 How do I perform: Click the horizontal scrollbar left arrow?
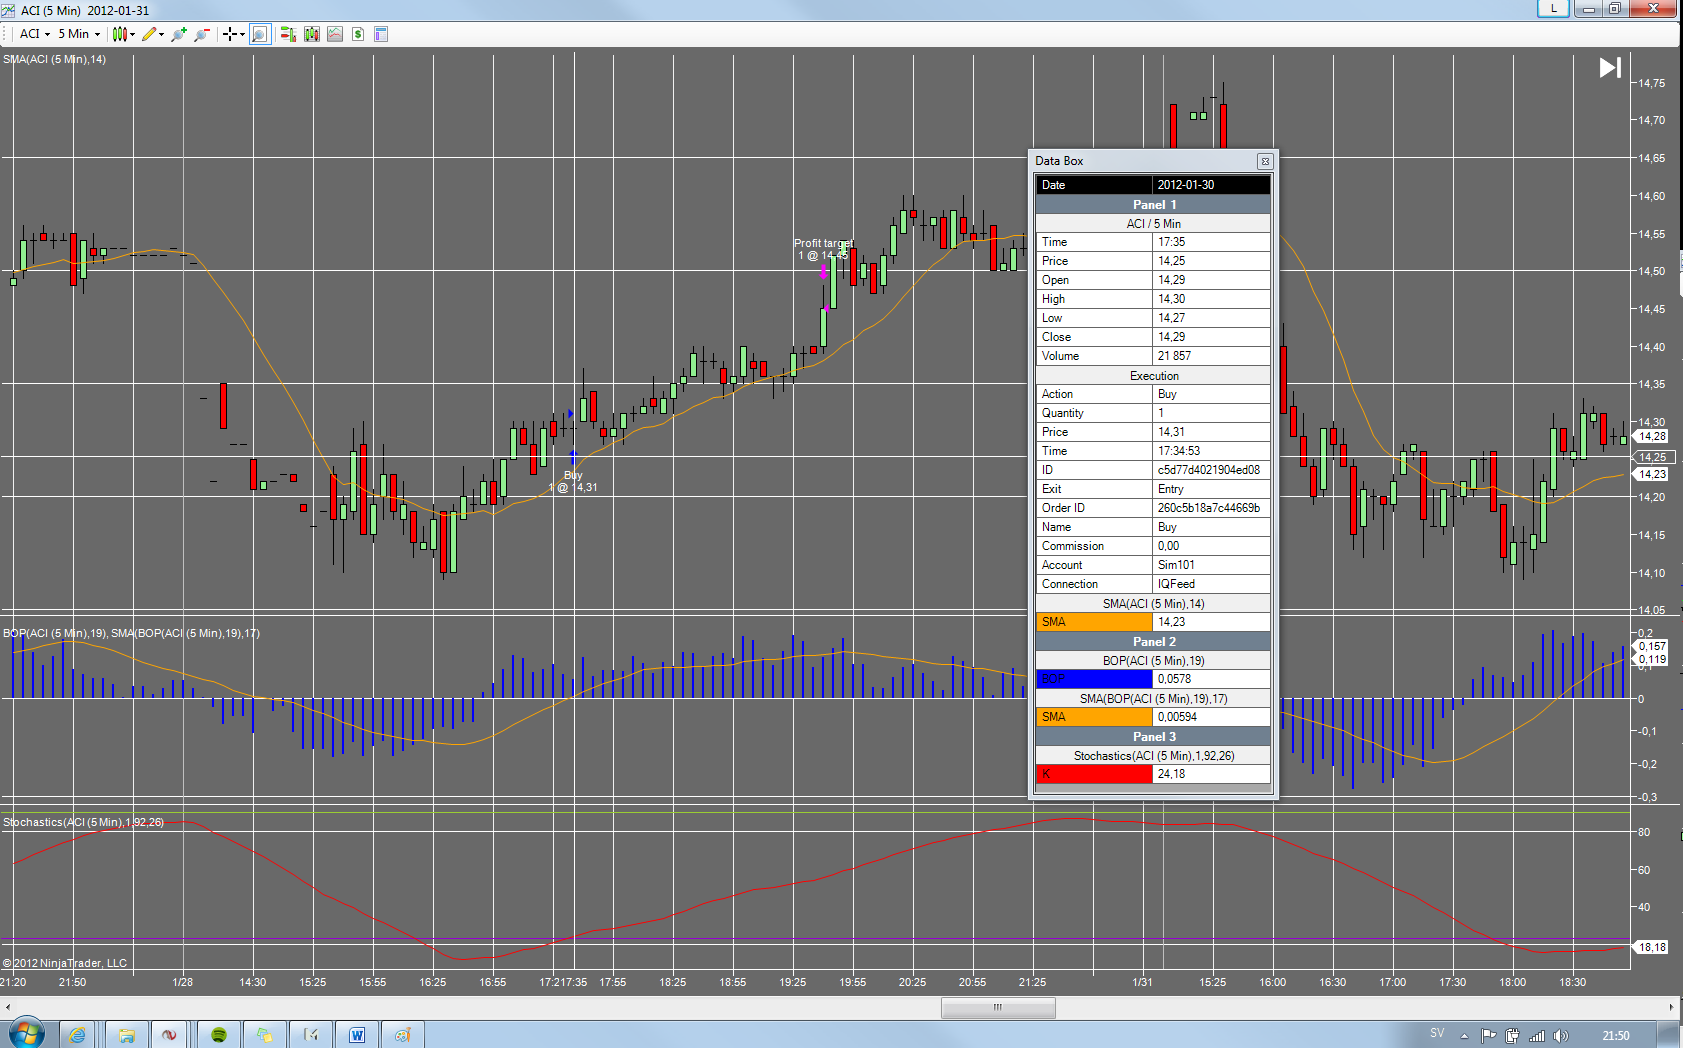[8, 1007]
